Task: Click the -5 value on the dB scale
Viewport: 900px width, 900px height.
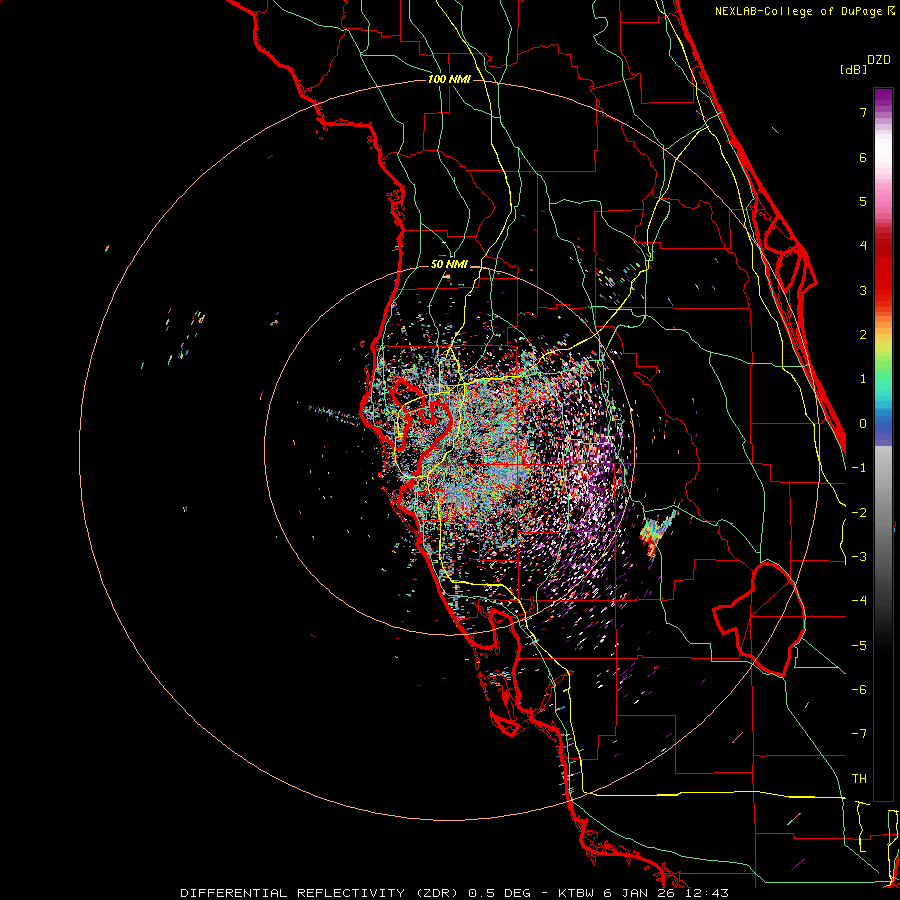Action: coord(859,646)
